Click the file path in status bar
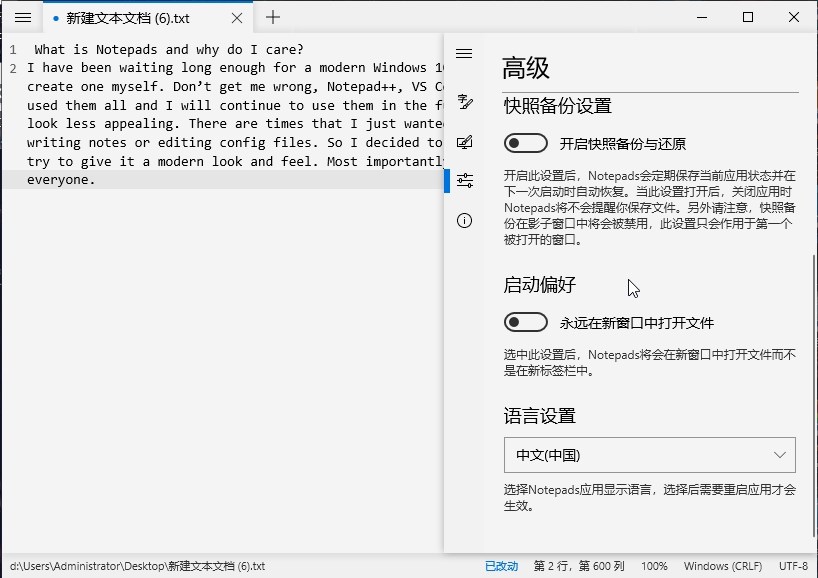This screenshot has height=578, width=818. tap(138, 566)
